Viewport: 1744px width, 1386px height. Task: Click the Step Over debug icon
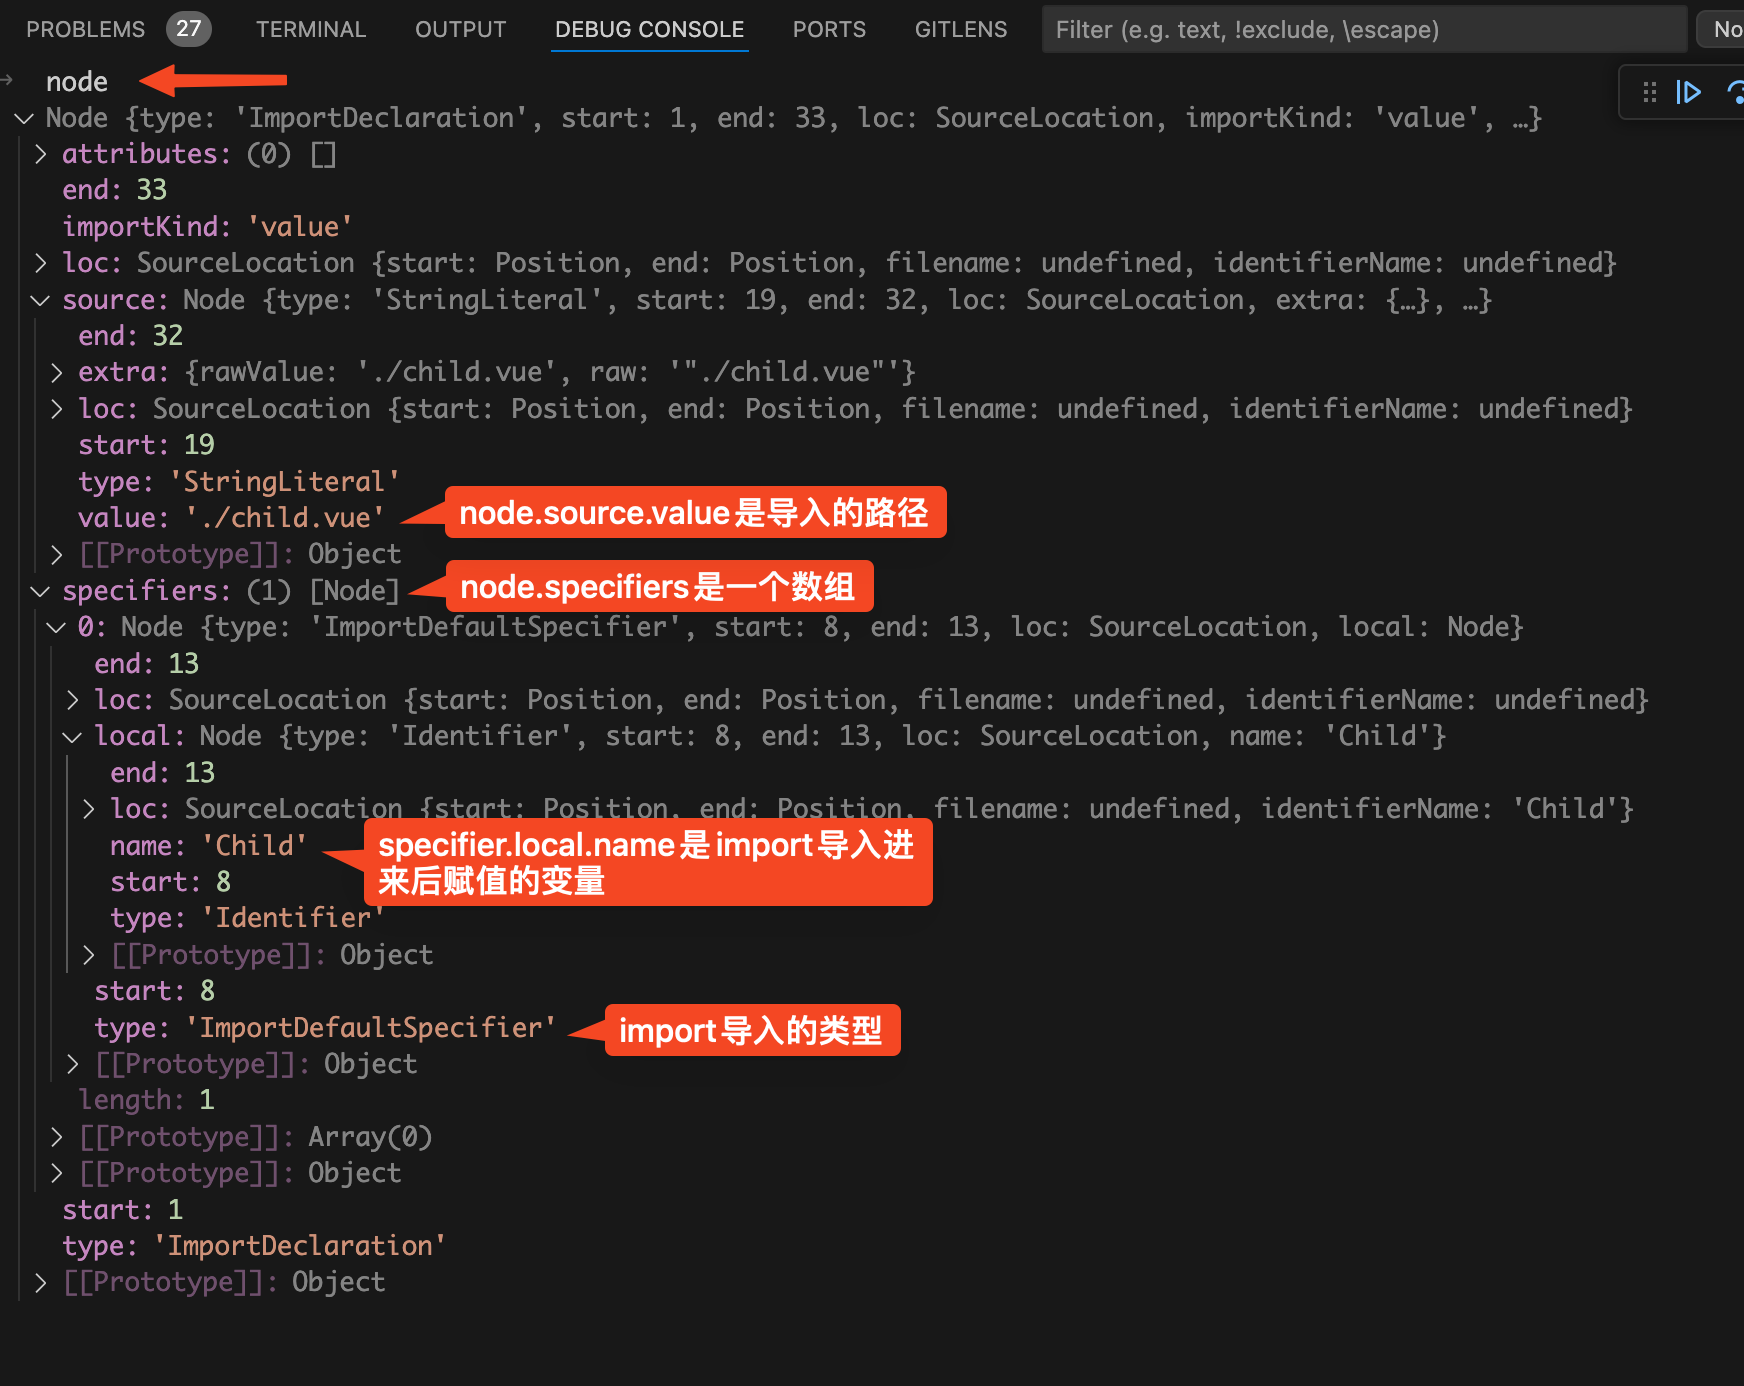pyautogui.click(x=1735, y=93)
